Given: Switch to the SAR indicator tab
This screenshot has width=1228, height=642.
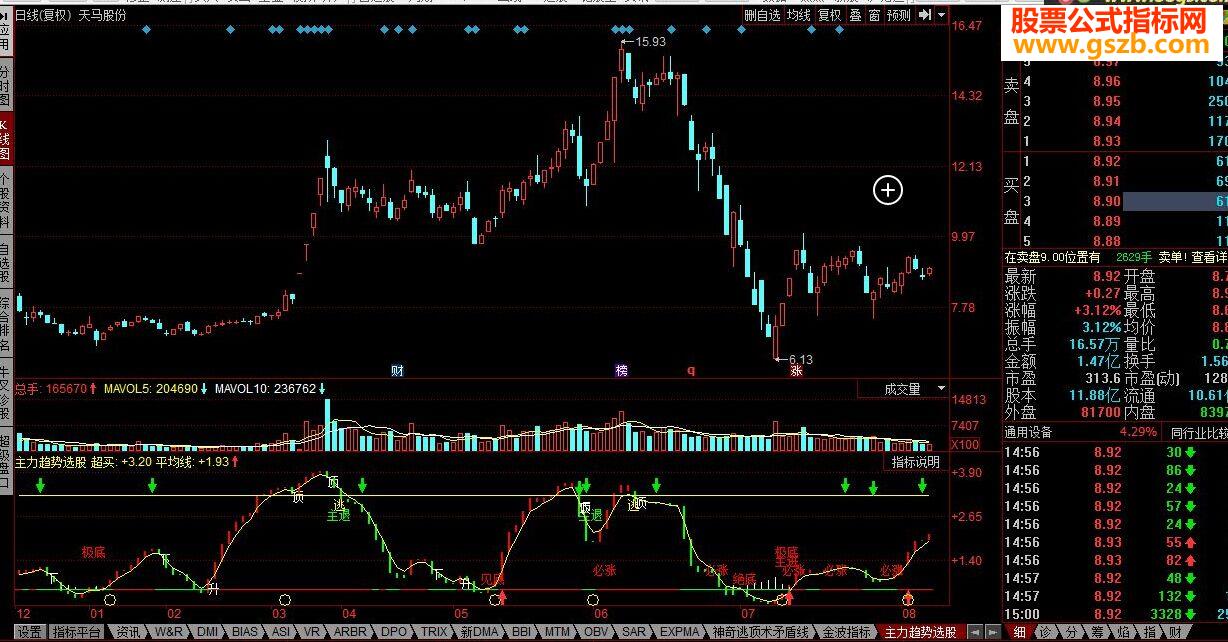Looking at the screenshot, I should click(x=634, y=633).
